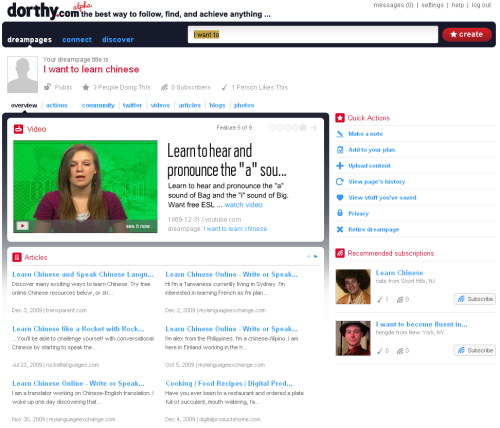Switch to the twitter tab

(x=132, y=105)
